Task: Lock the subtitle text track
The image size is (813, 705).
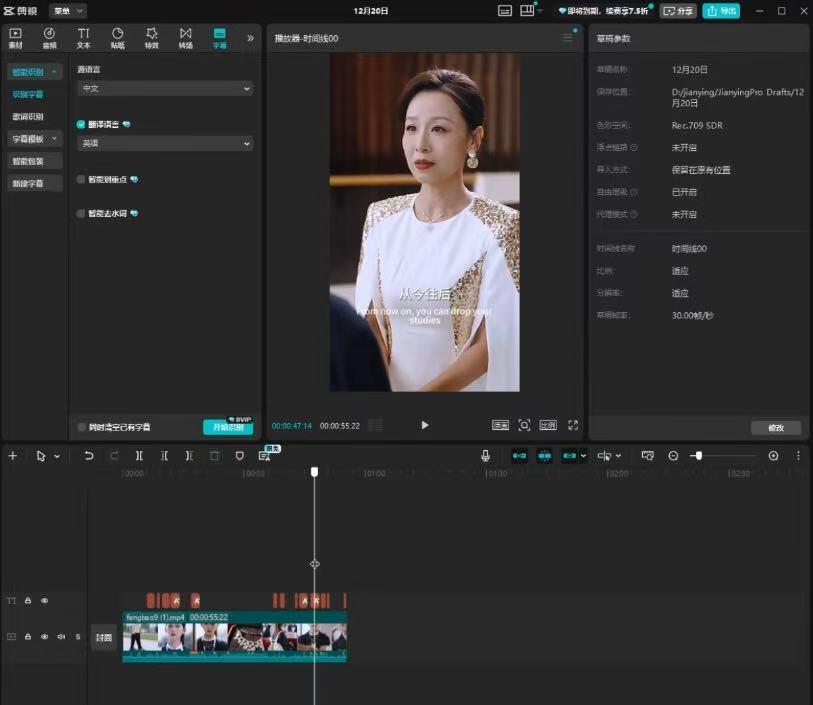Action: [28, 601]
